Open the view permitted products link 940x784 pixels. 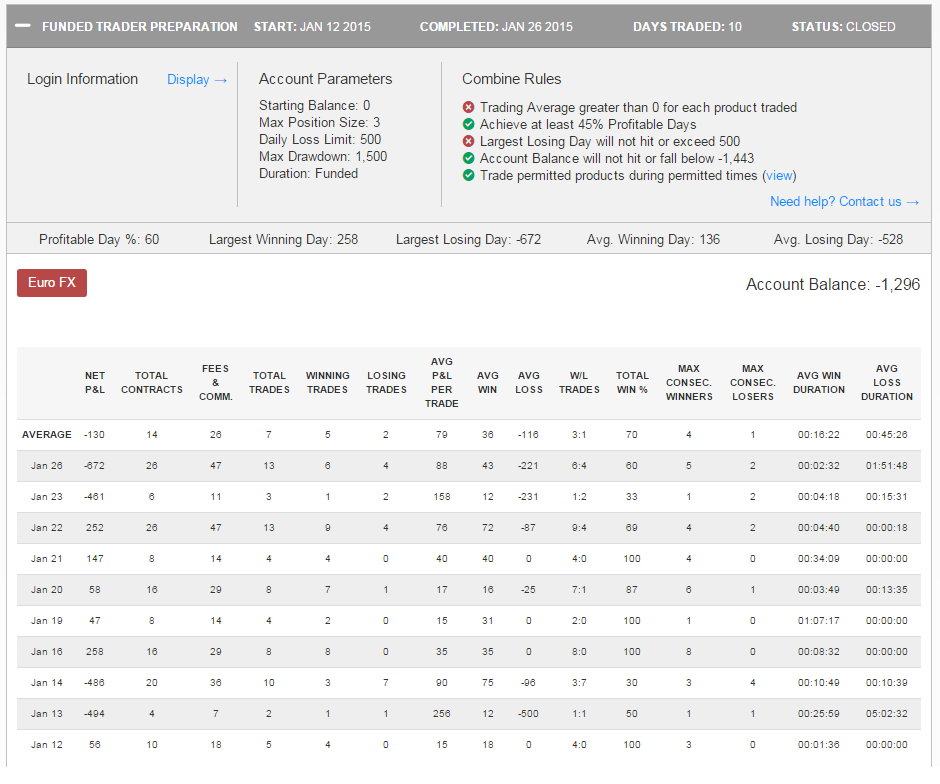779,176
